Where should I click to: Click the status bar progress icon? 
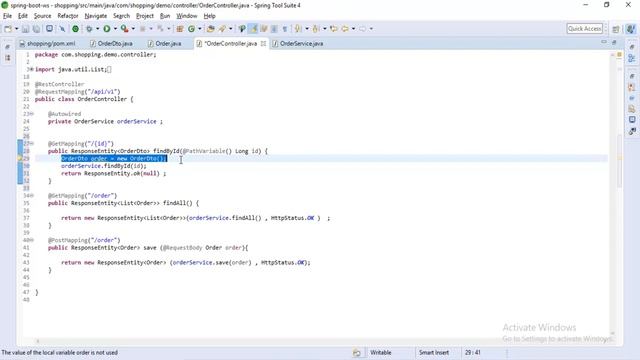pyautogui.click(x=357, y=353)
